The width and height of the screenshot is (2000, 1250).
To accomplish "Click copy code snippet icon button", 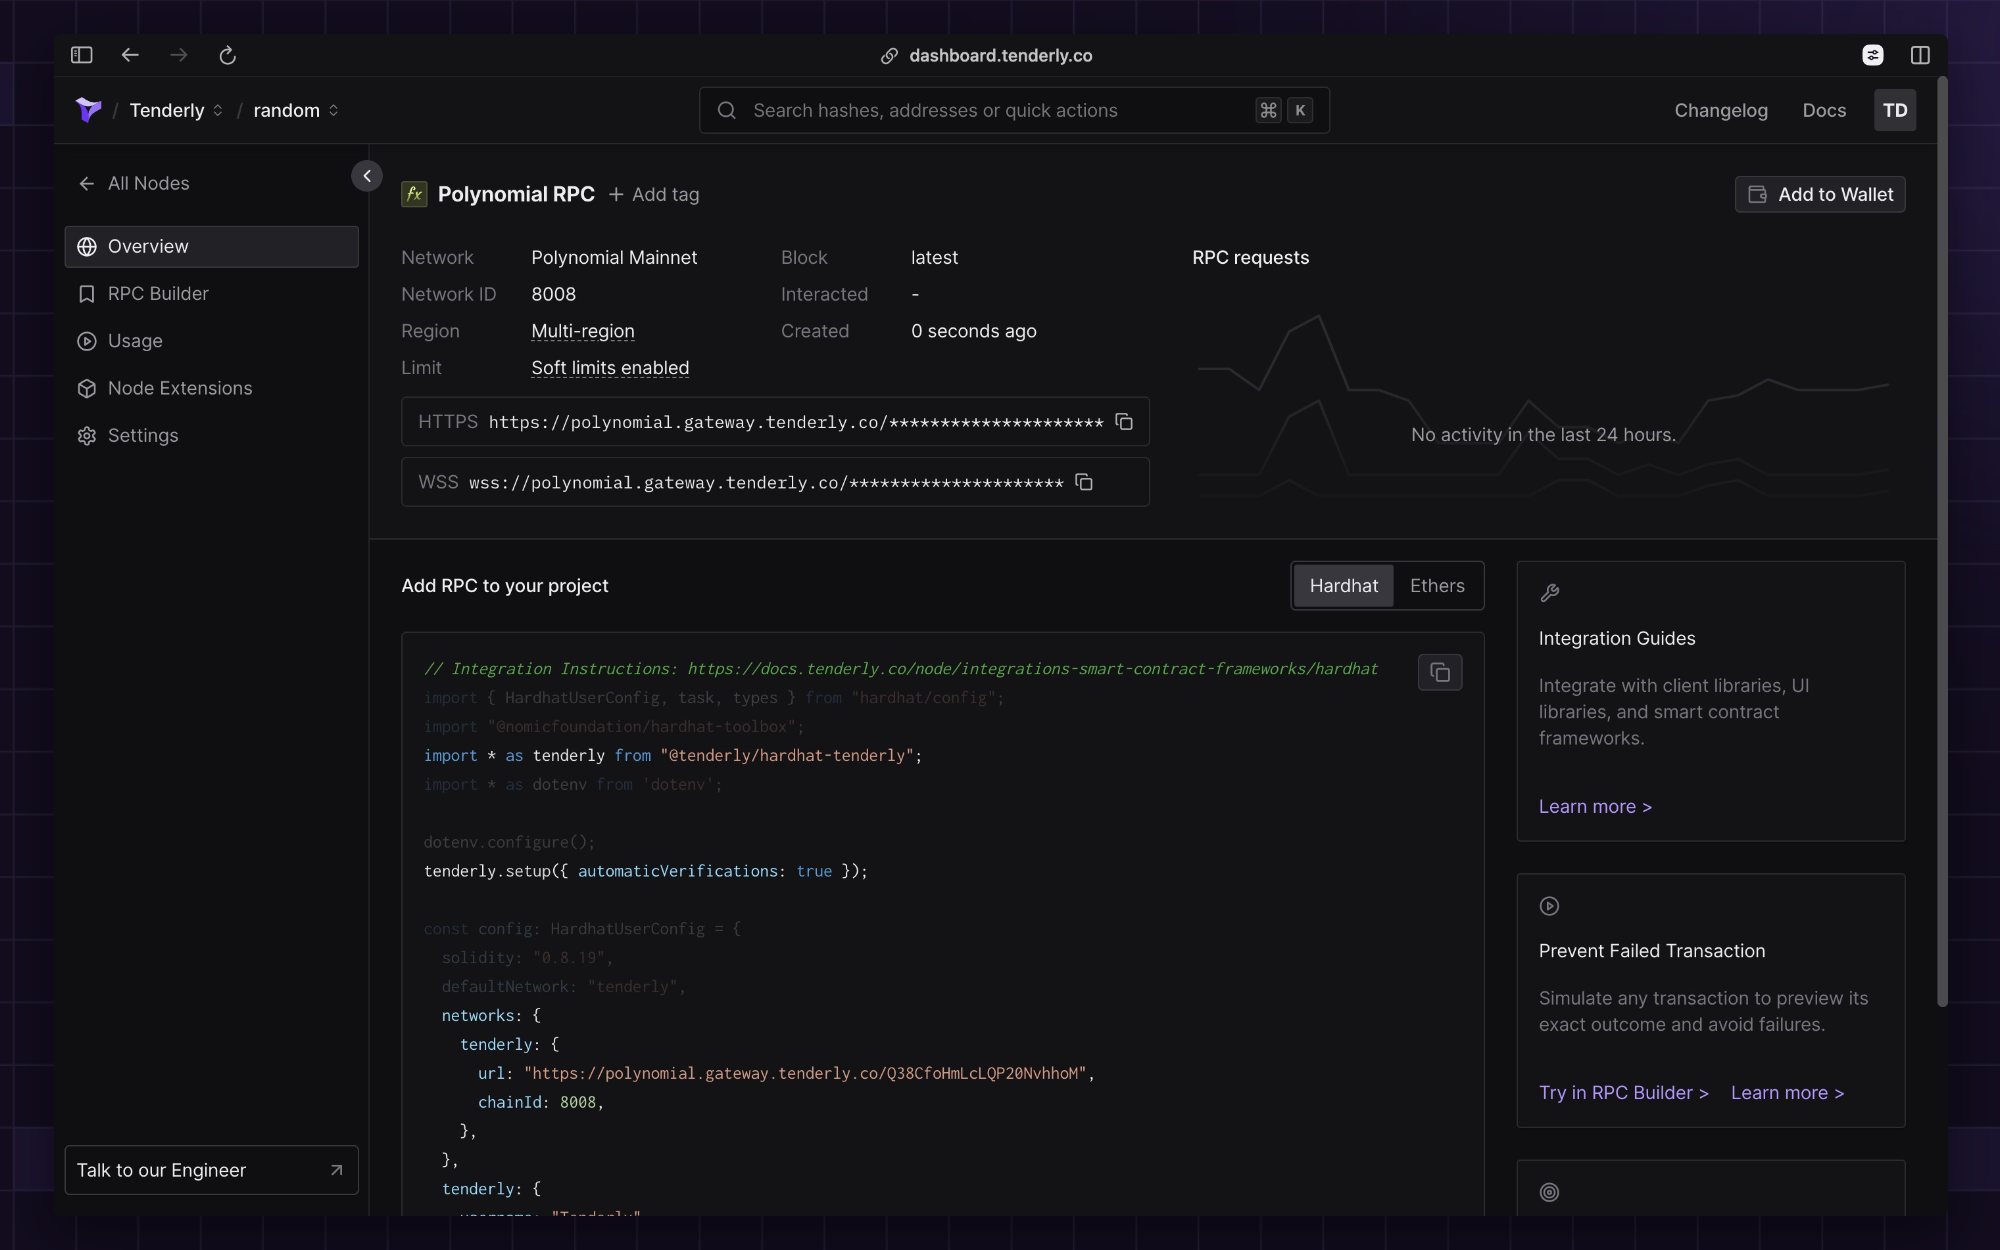I will [x=1440, y=673].
